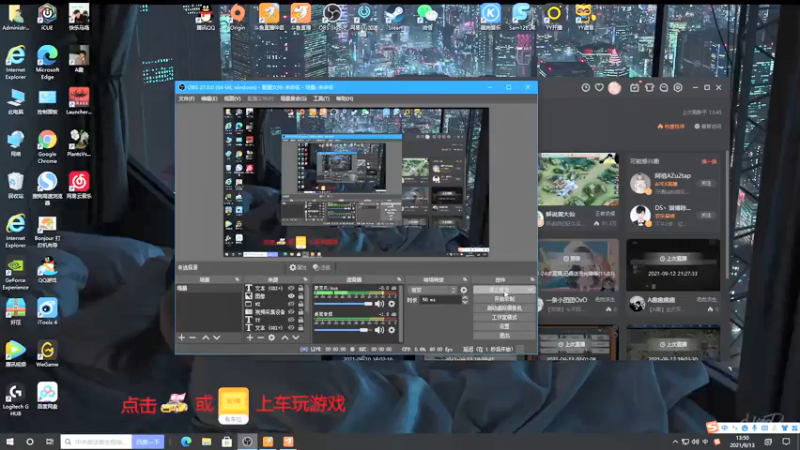Toggle visibility eye for the 图像 source

(291, 296)
